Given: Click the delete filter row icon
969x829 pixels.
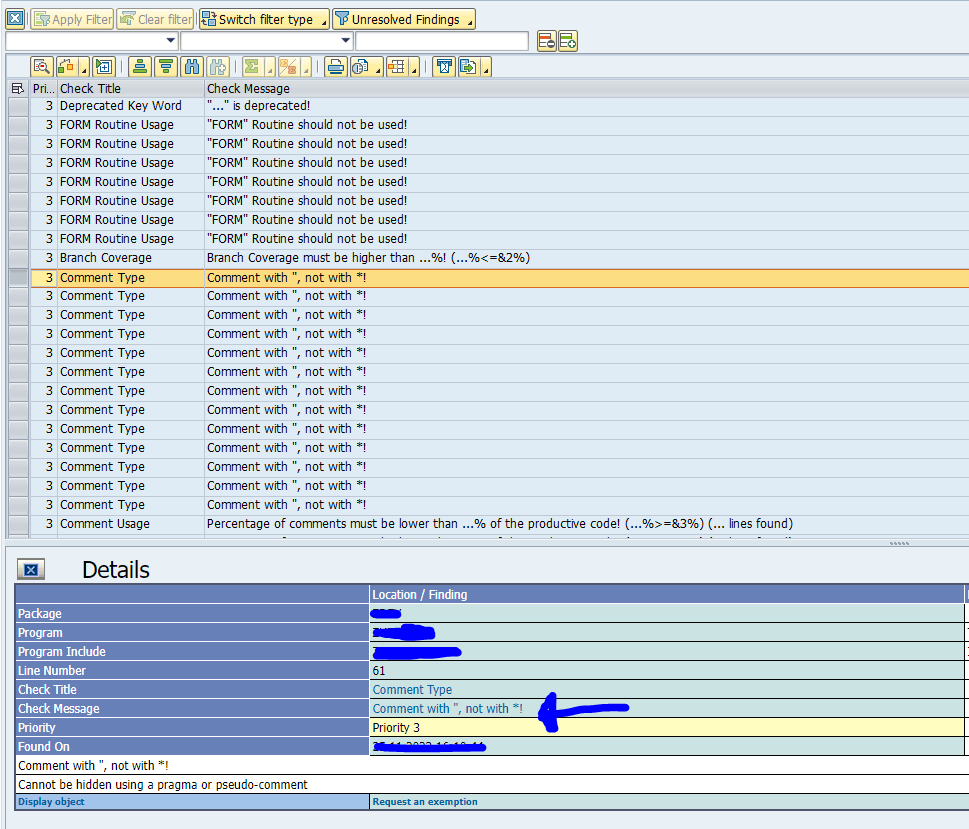Looking at the screenshot, I should tap(547, 41).
